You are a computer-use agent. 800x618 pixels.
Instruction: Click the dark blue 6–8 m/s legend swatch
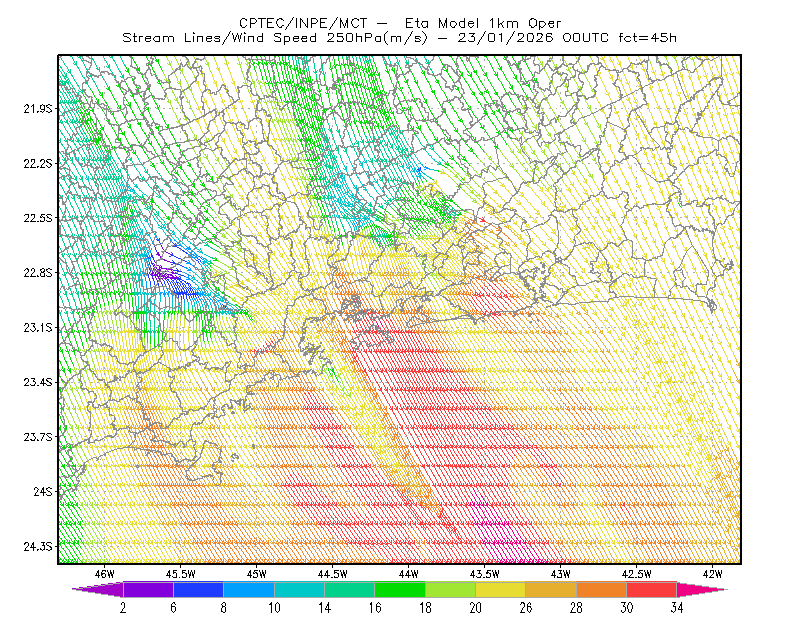pyautogui.click(x=198, y=589)
